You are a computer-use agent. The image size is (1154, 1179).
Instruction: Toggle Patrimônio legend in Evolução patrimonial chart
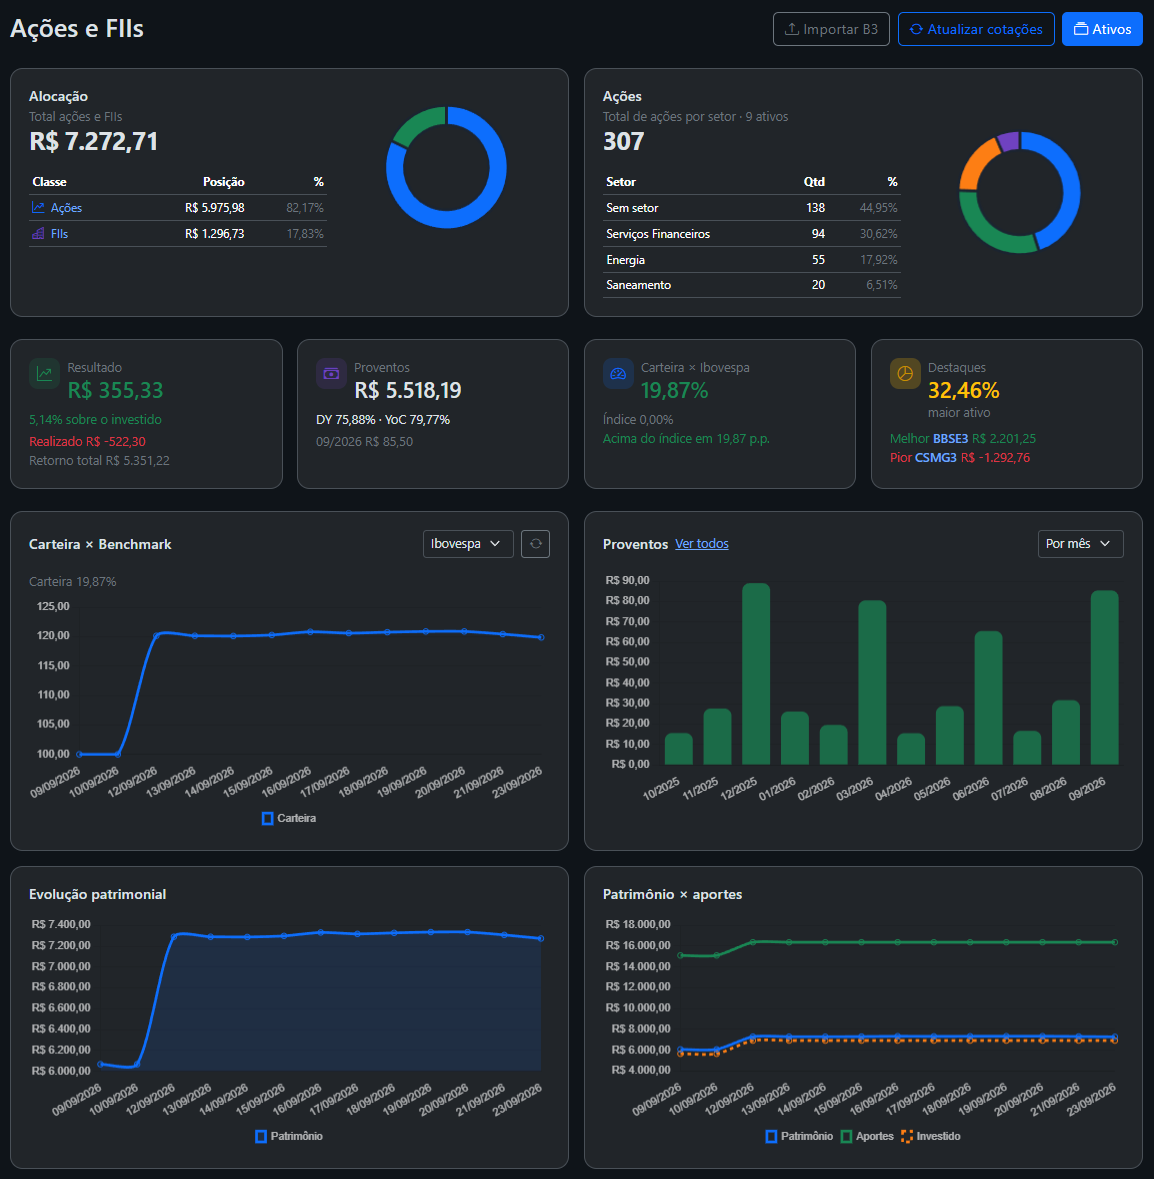click(289, 1136)
